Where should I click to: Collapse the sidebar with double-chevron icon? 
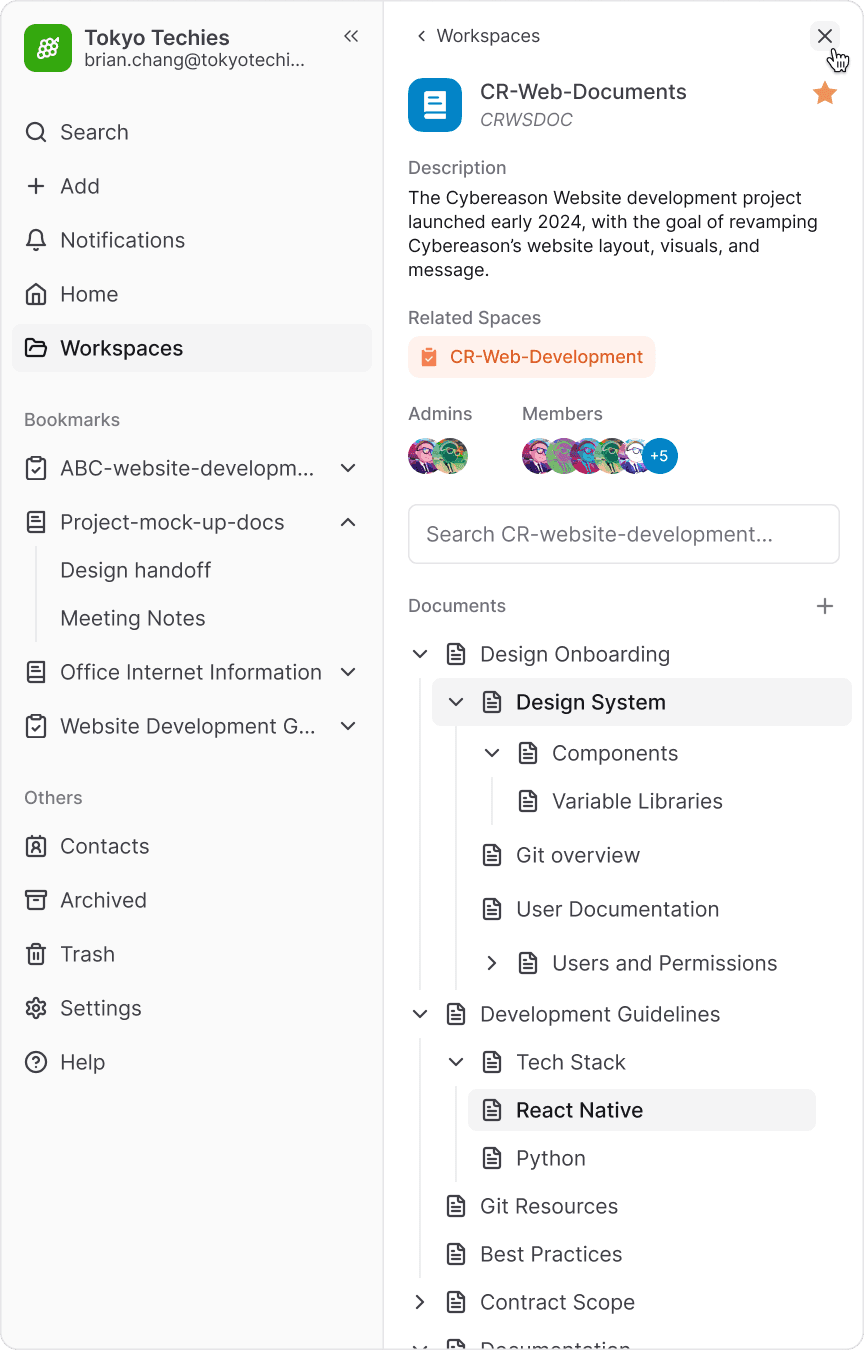pyautogui.click(x=351, y=37)
